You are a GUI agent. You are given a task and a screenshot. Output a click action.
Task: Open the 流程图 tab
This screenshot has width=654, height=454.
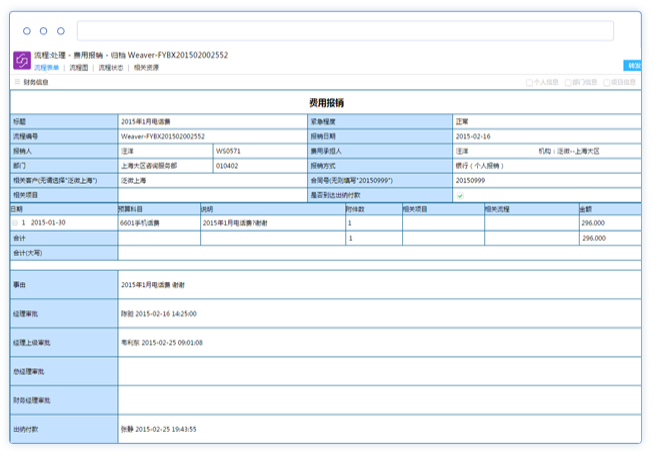tap(79, 68)
